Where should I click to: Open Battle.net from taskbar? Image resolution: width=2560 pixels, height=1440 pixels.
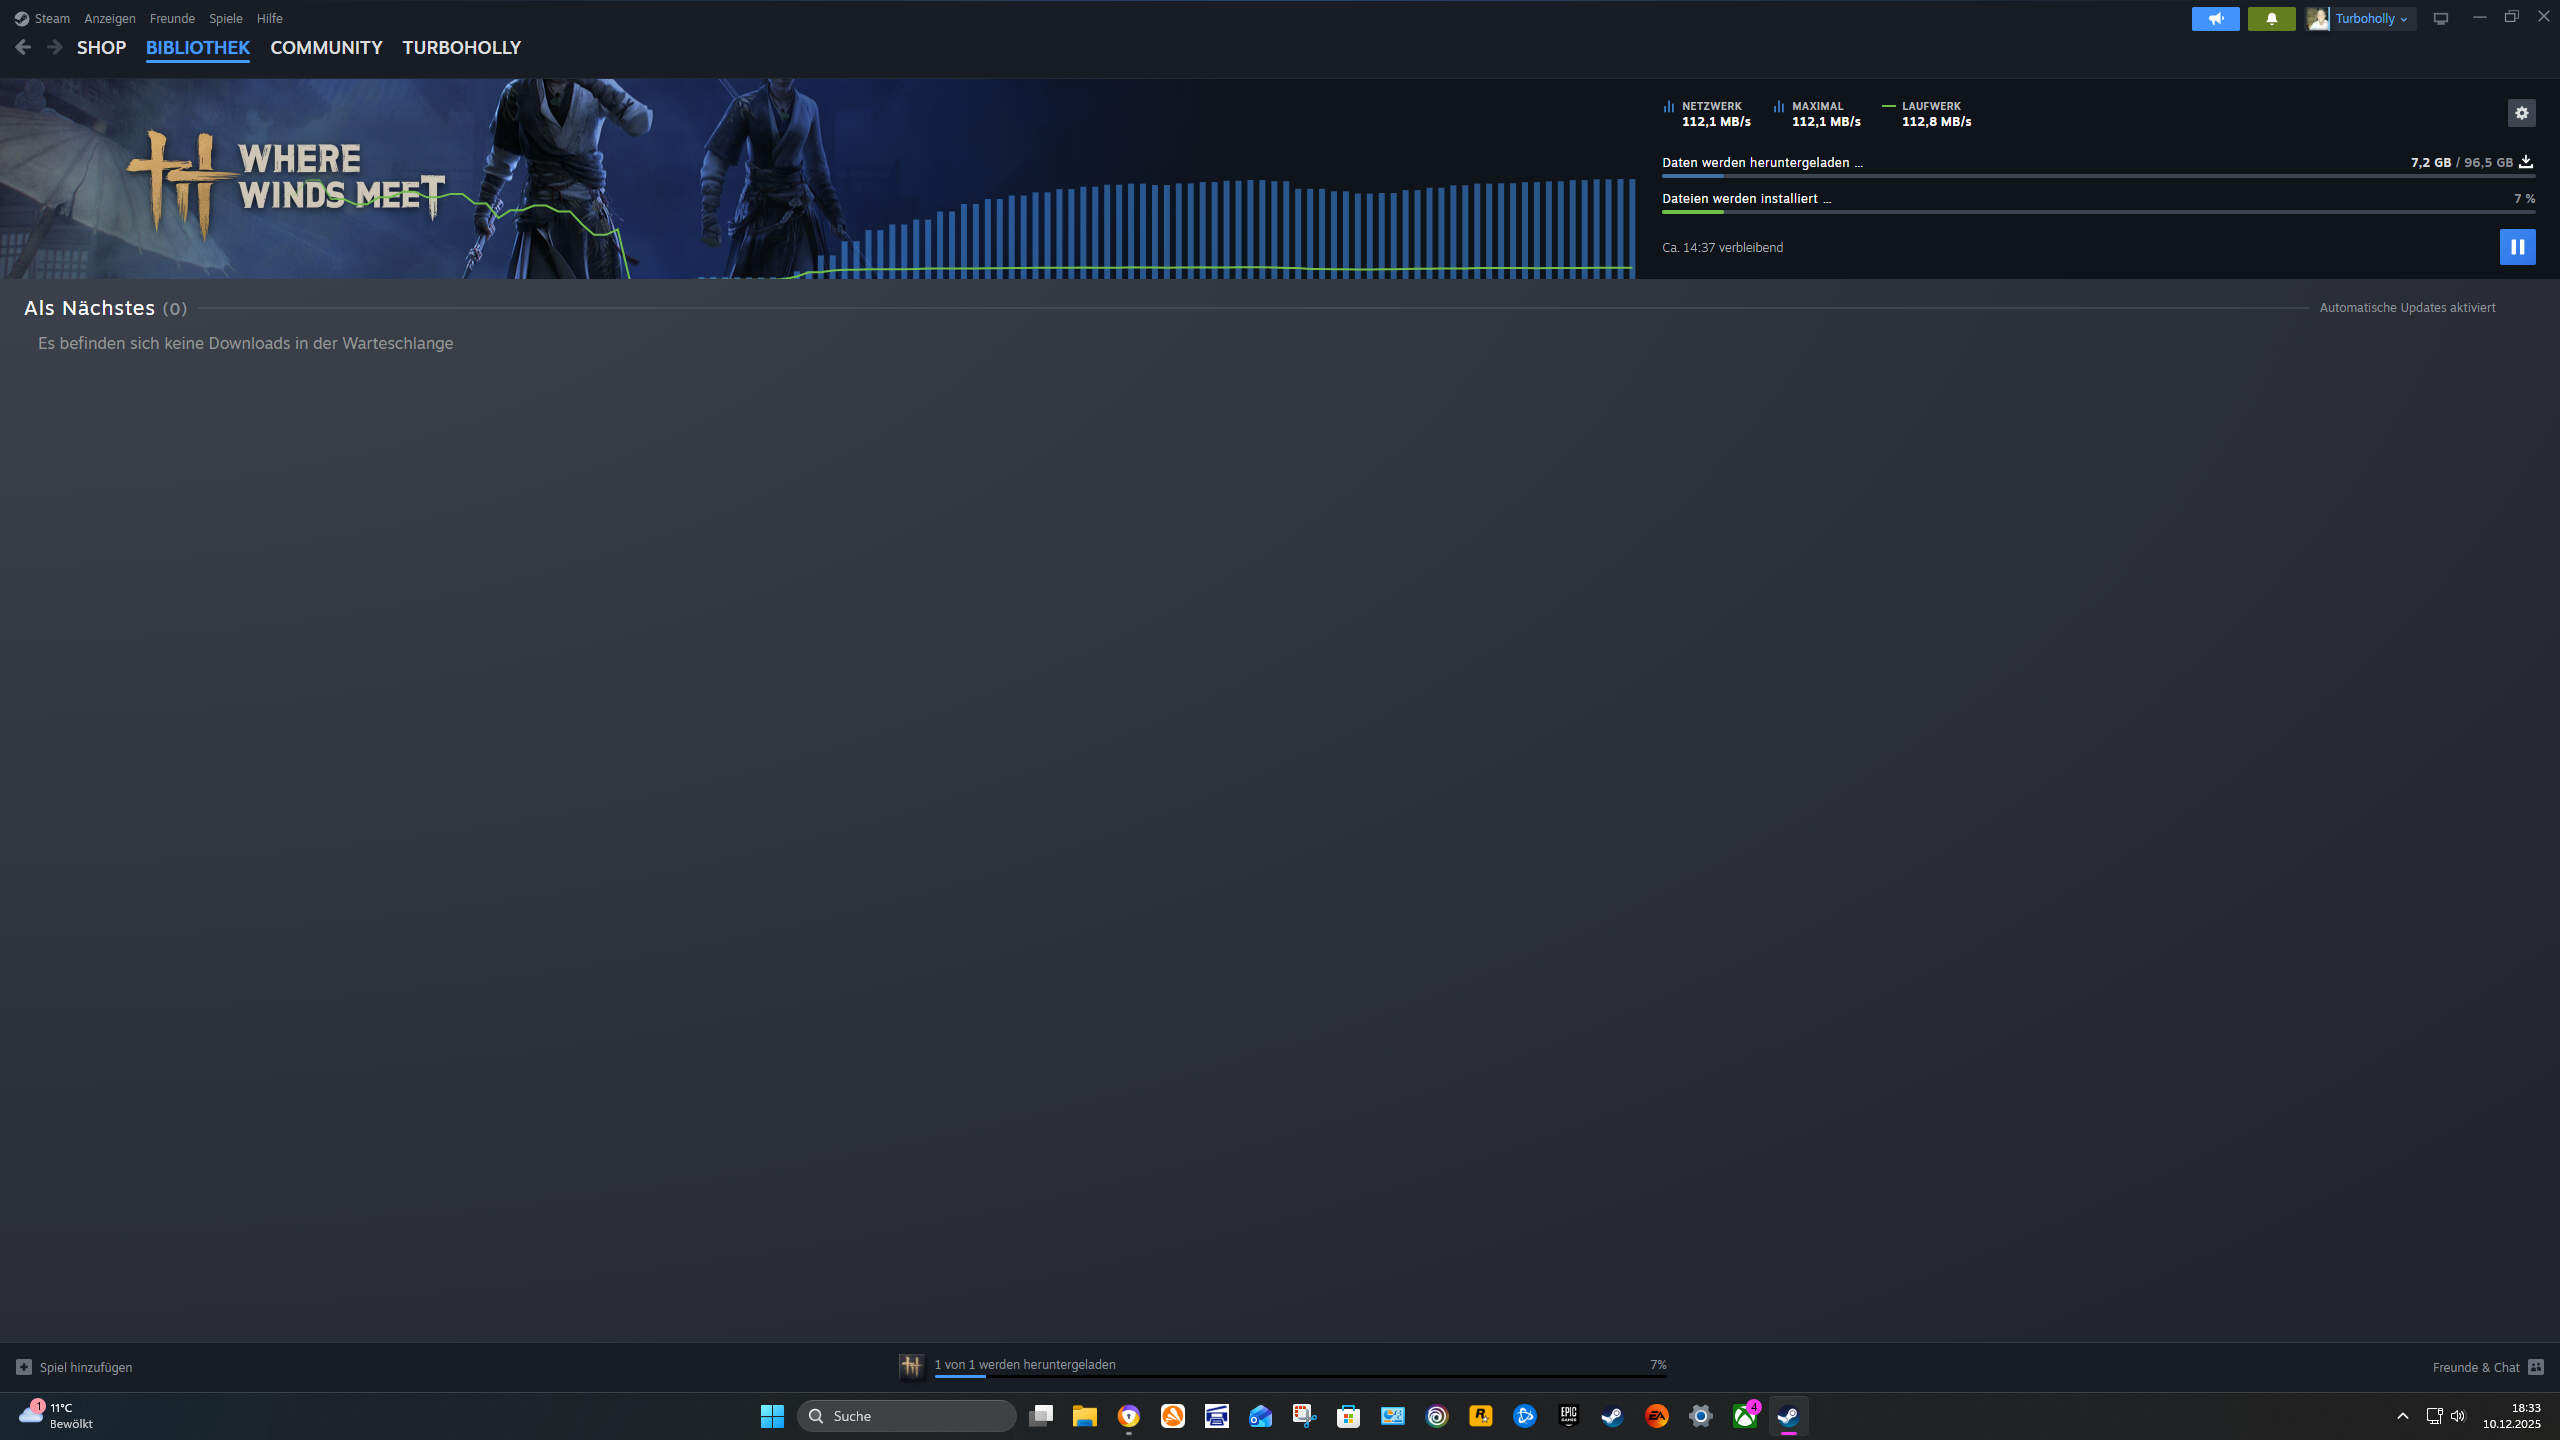point(1525,1416)
